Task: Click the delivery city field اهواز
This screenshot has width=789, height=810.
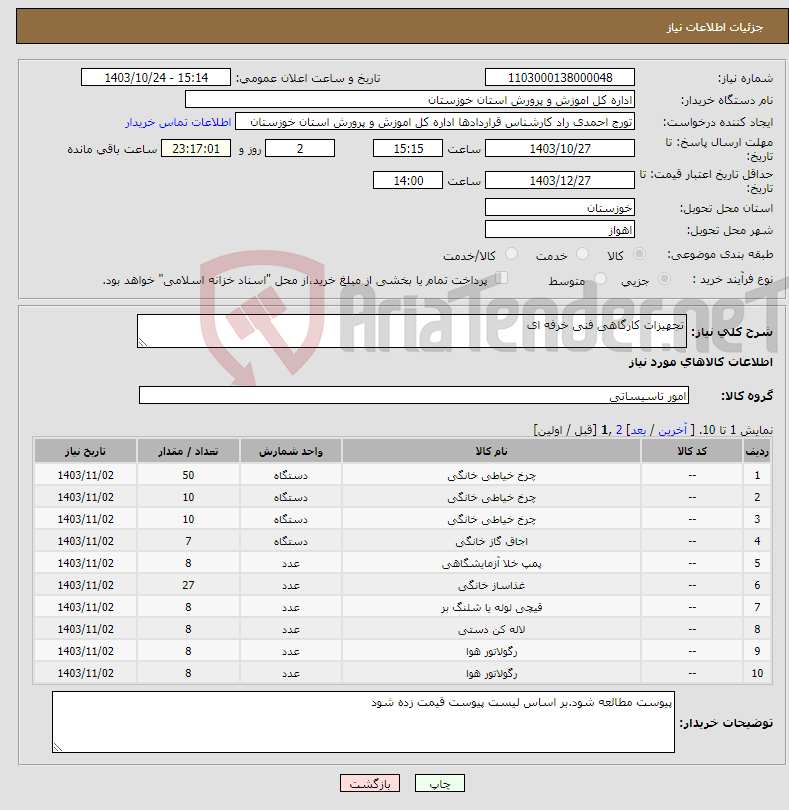Action: click(560, 229)
